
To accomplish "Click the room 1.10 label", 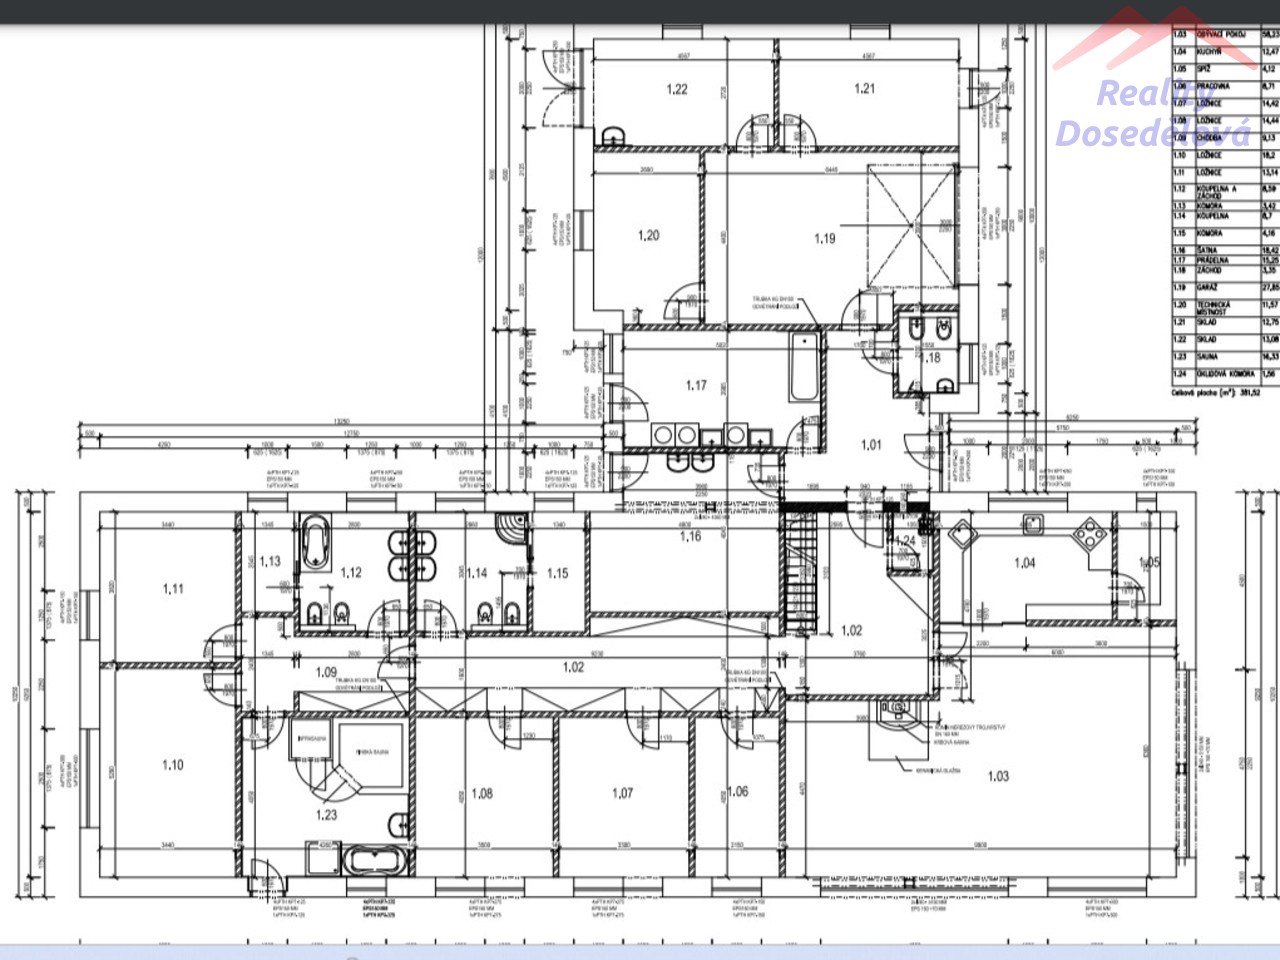I will click(173, 765).
